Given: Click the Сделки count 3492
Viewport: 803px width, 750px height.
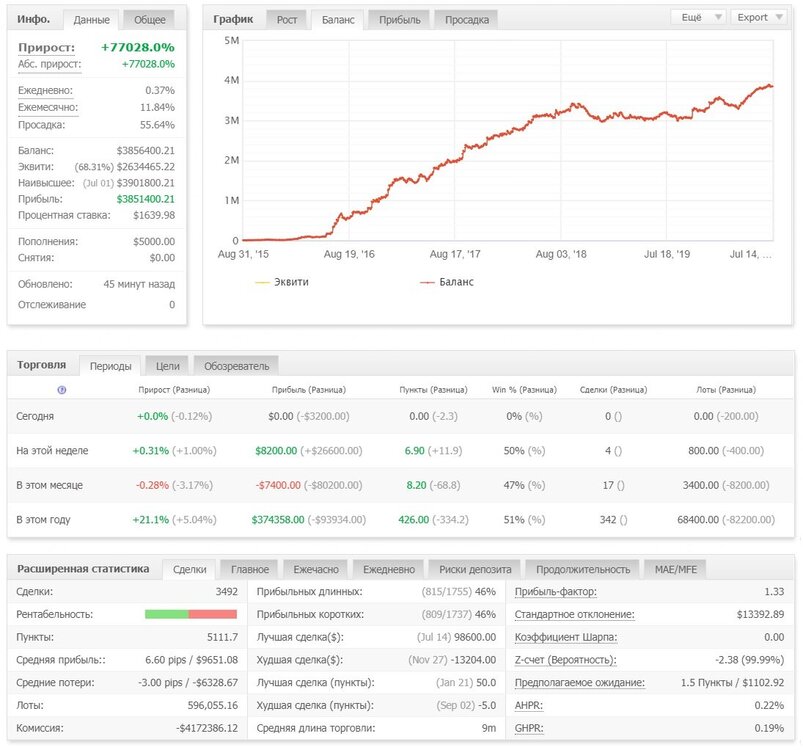Looking at the screenshot, I should pos(226,592).
